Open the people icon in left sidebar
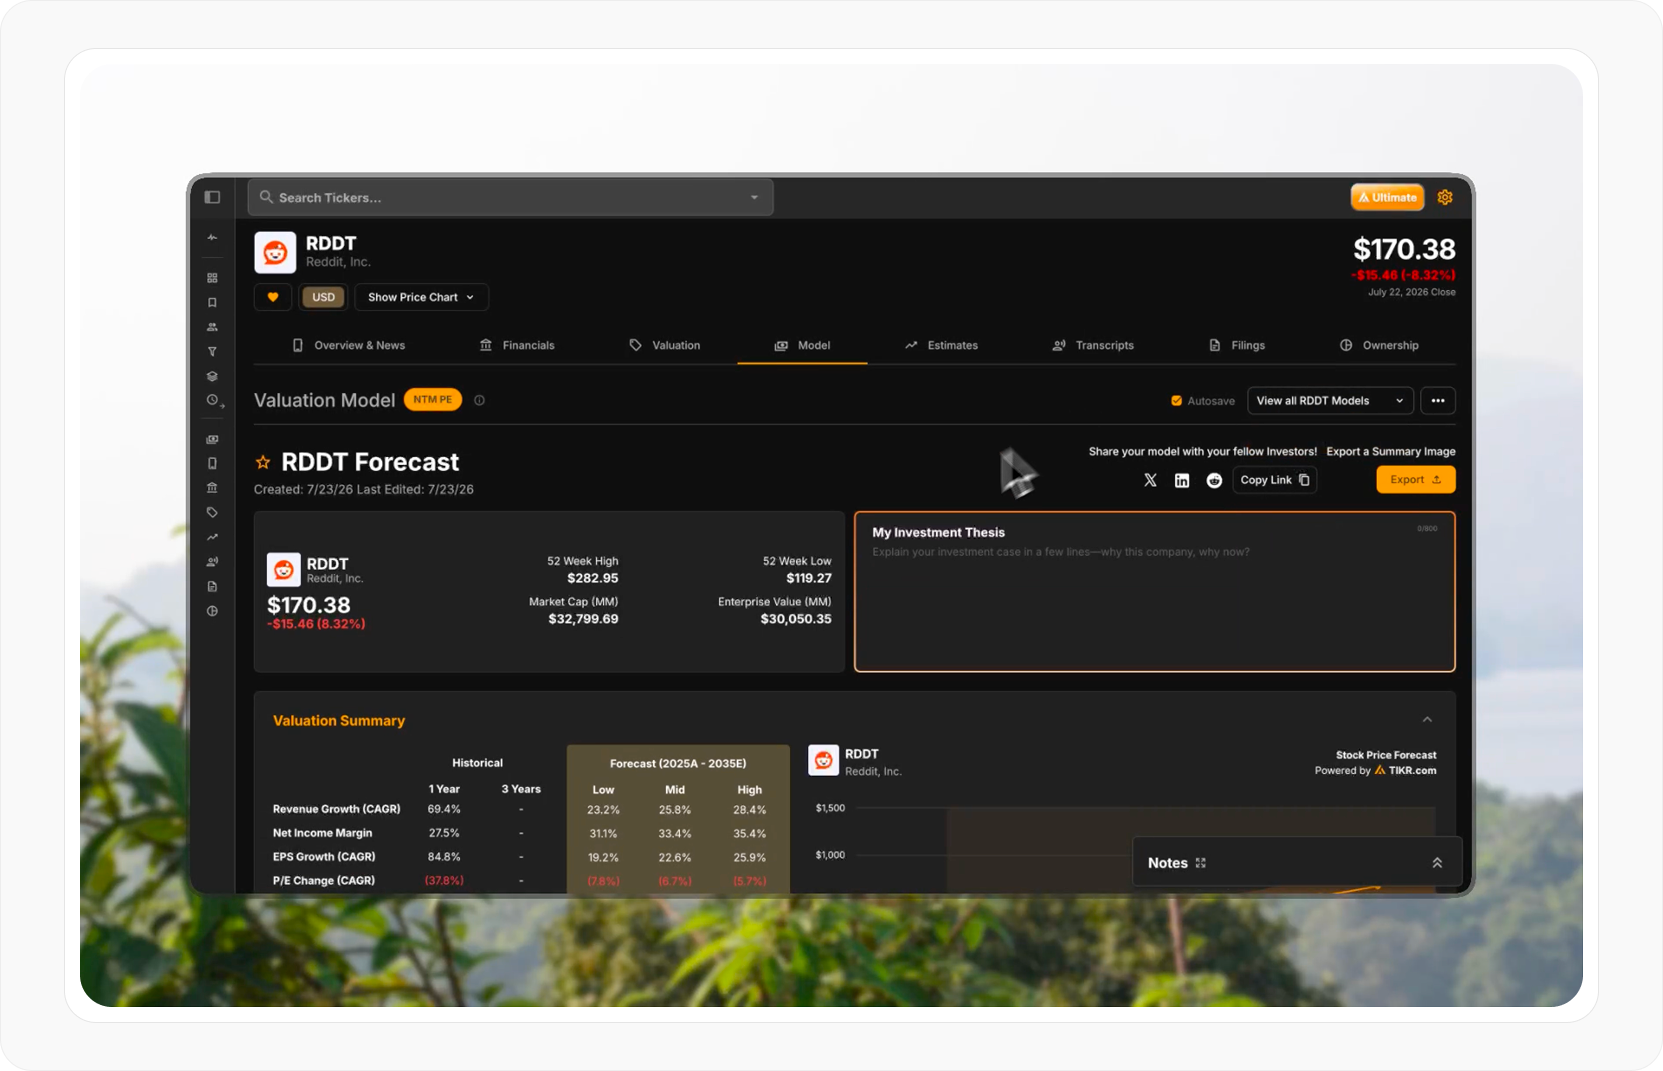Image resolution: width=1663 pixels, height=1071 pixels. (212, 327)
